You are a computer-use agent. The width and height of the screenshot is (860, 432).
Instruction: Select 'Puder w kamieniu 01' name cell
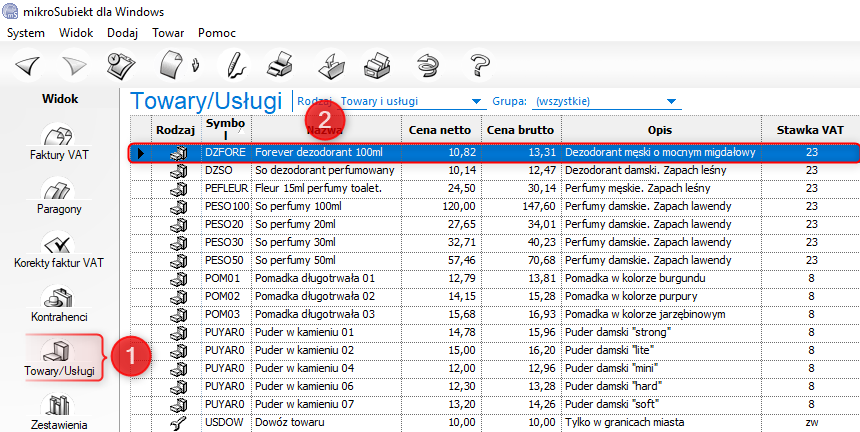[x=326, y=333]
